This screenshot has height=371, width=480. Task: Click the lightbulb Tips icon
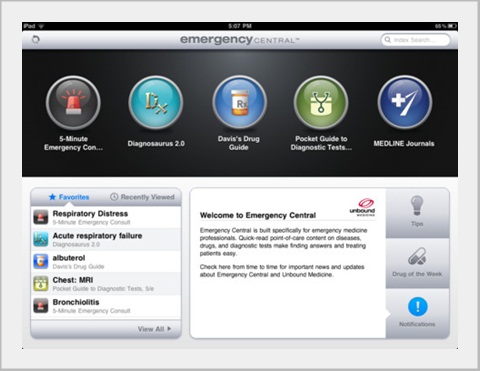coord(417,206)
